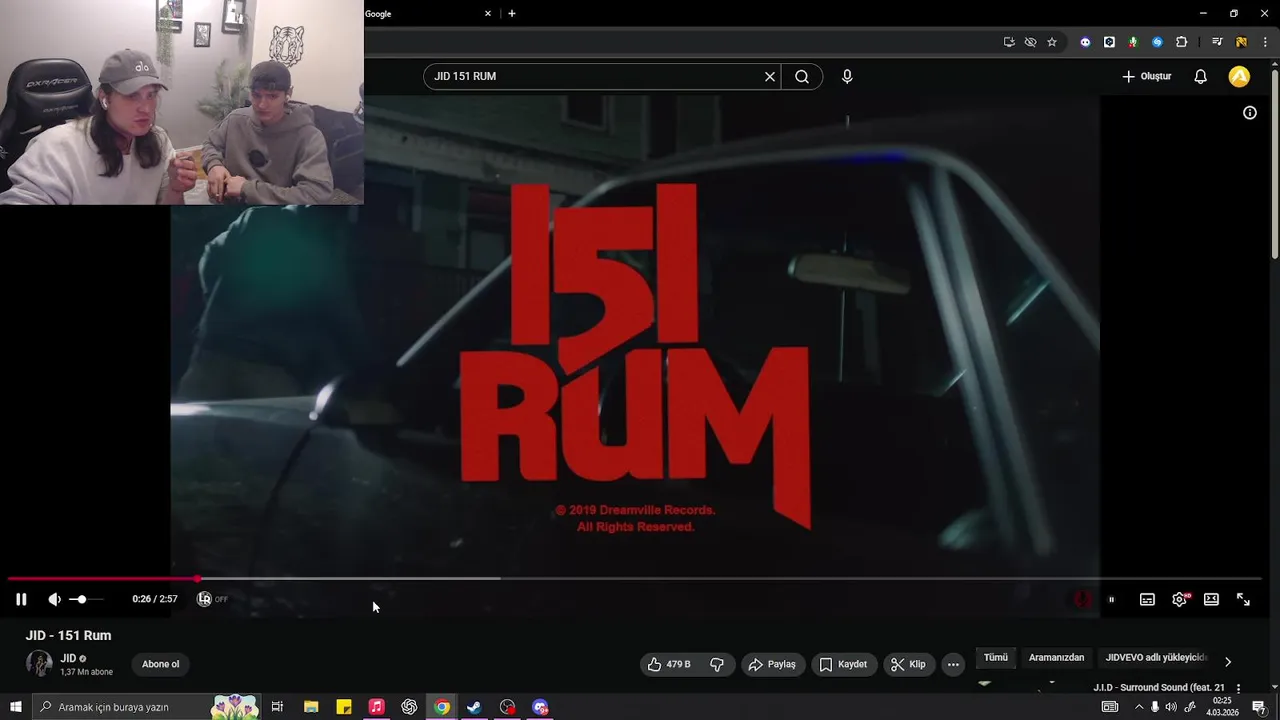
Task: Click the Paylaş share button
Action: 772,664
